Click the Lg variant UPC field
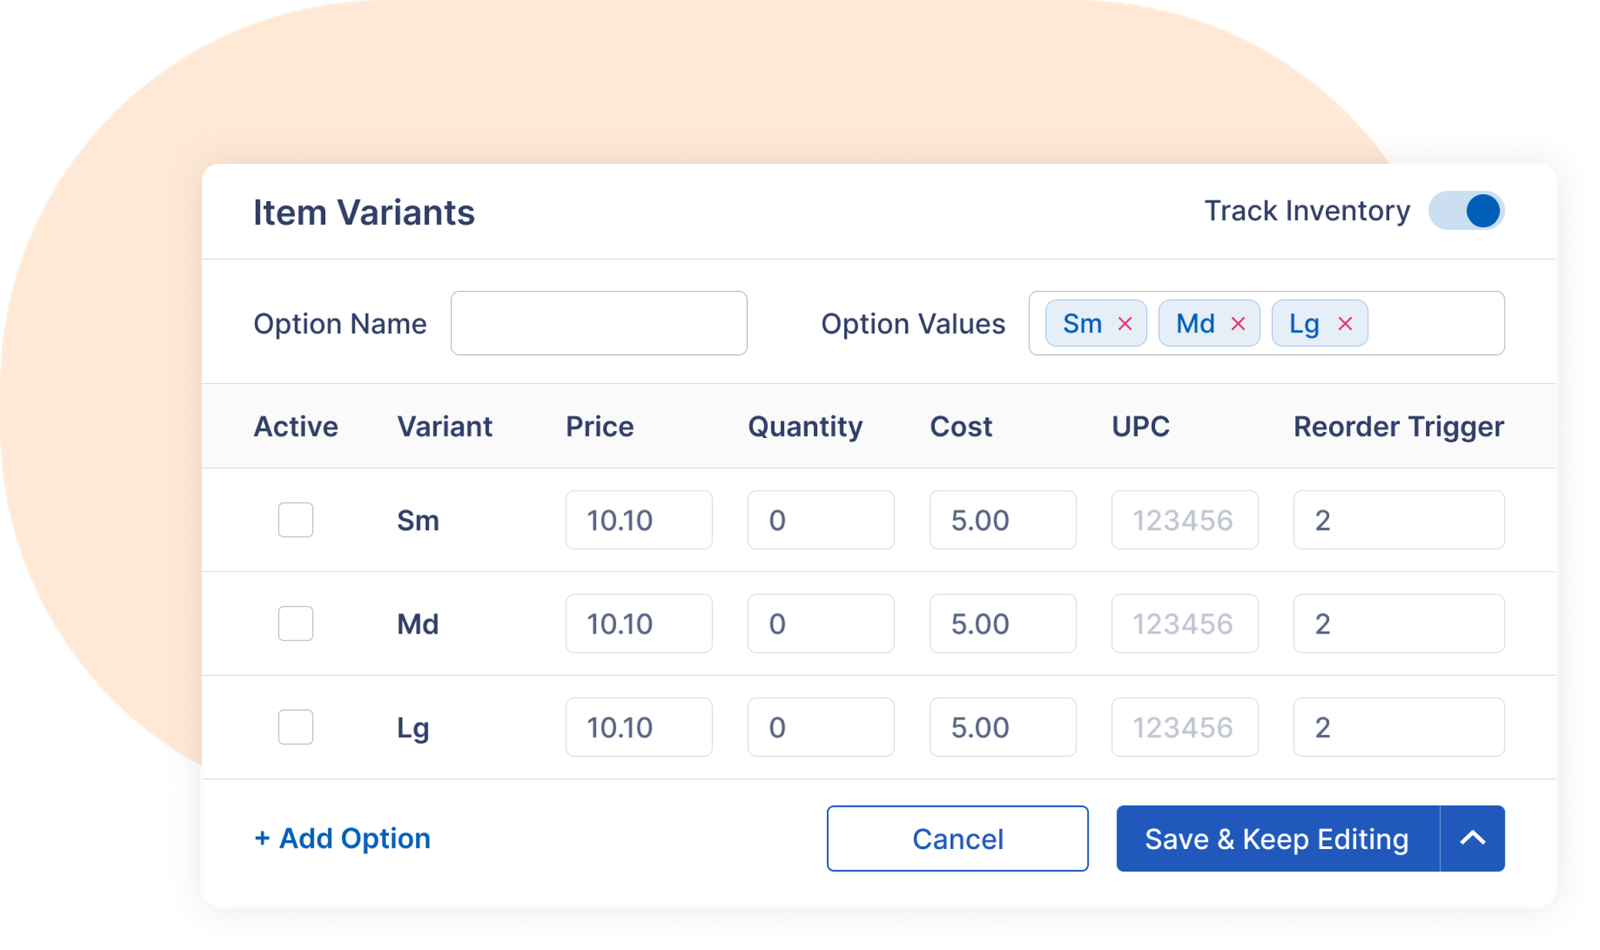Image resolution: width=1600 pixels, height=950 pixels. 1184,727
